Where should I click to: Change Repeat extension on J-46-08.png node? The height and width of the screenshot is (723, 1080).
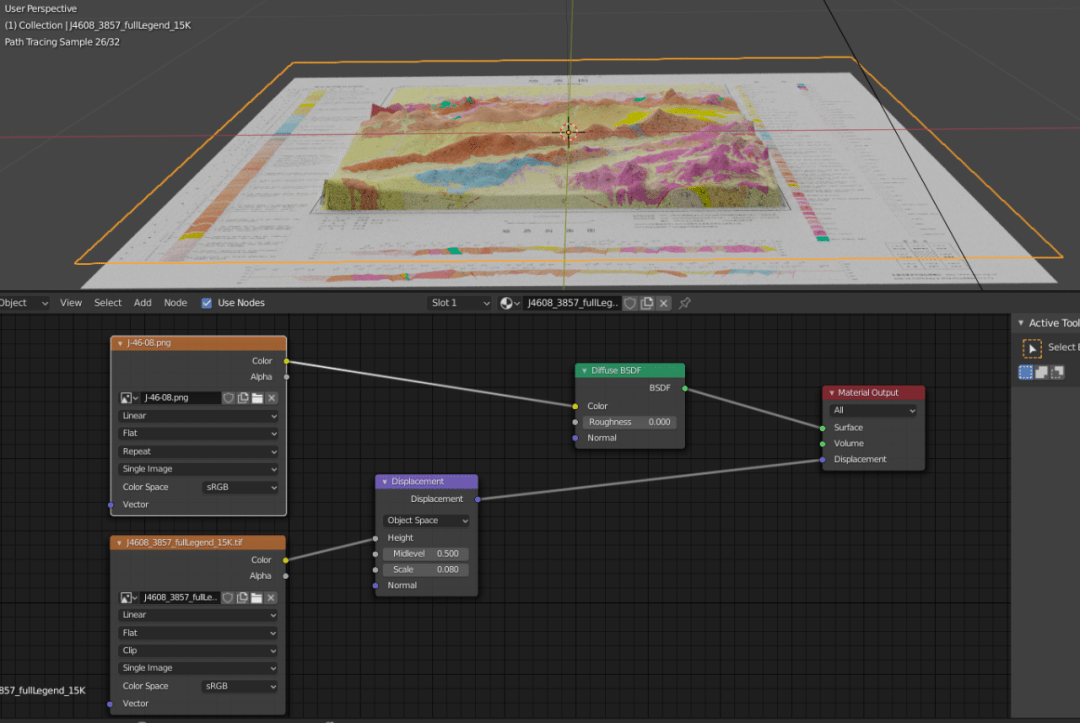tap(197, 451)
